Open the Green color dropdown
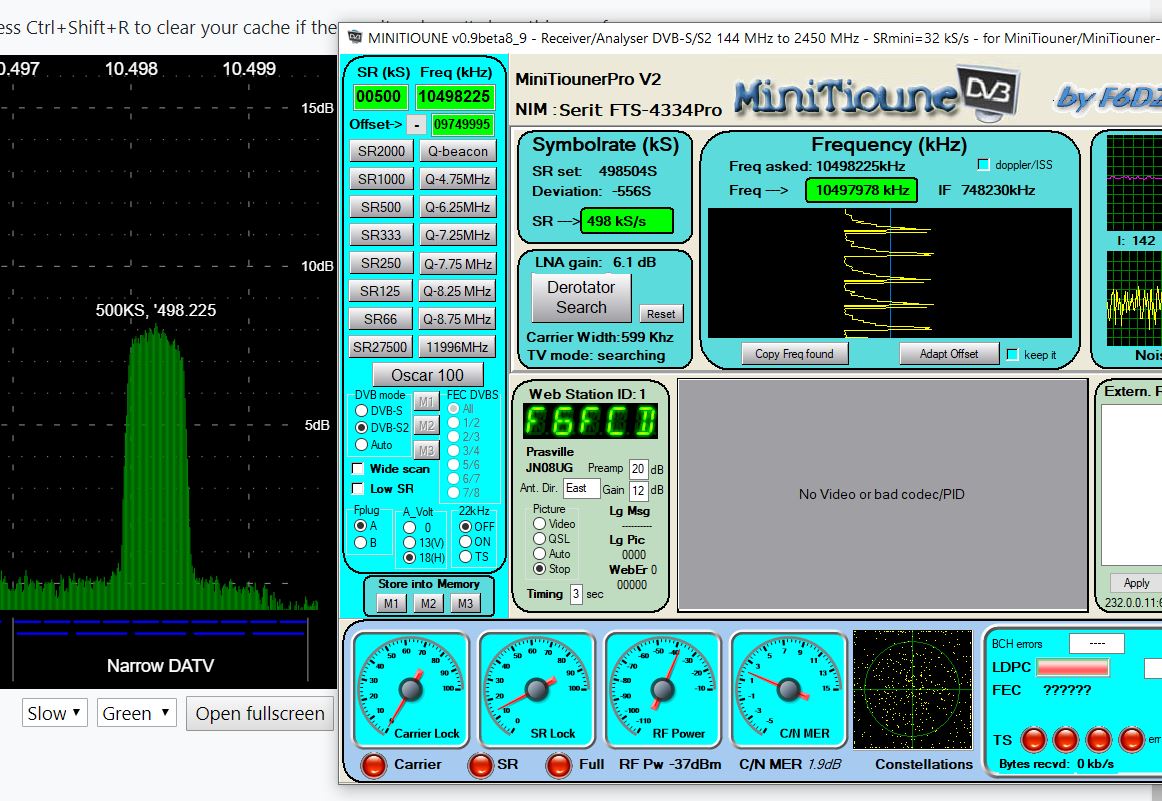This screenshot has width=1162, height=801. pos(136,713)
